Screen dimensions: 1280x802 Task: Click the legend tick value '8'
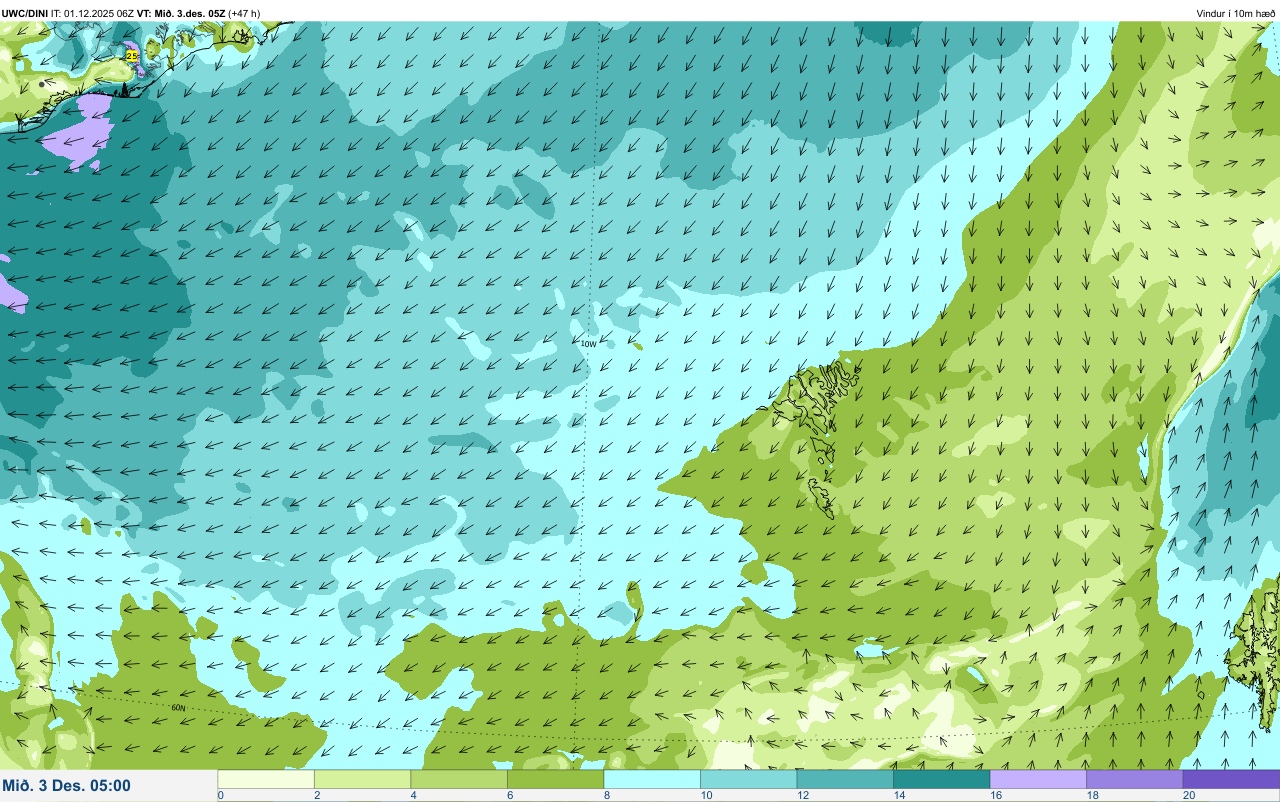[606, 795]
